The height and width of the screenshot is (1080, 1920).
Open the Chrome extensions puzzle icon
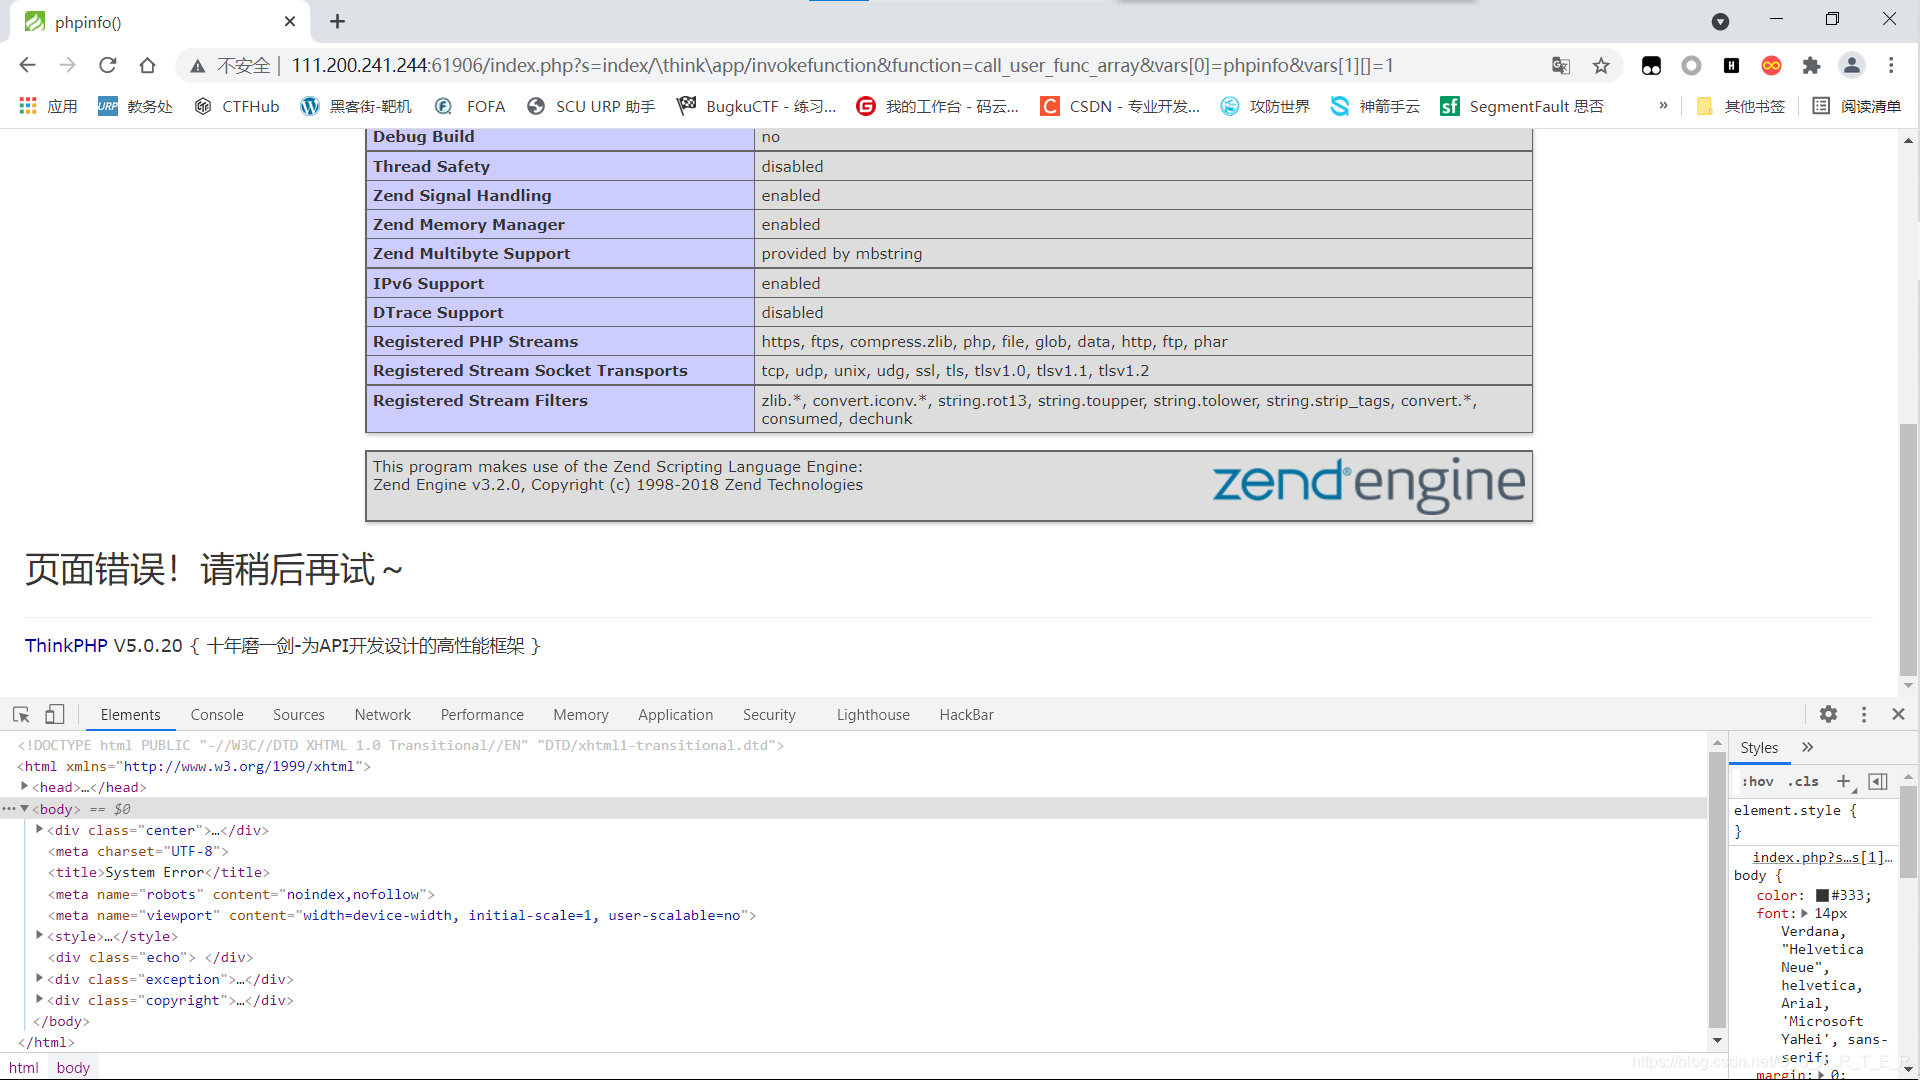coord(1811,66)
